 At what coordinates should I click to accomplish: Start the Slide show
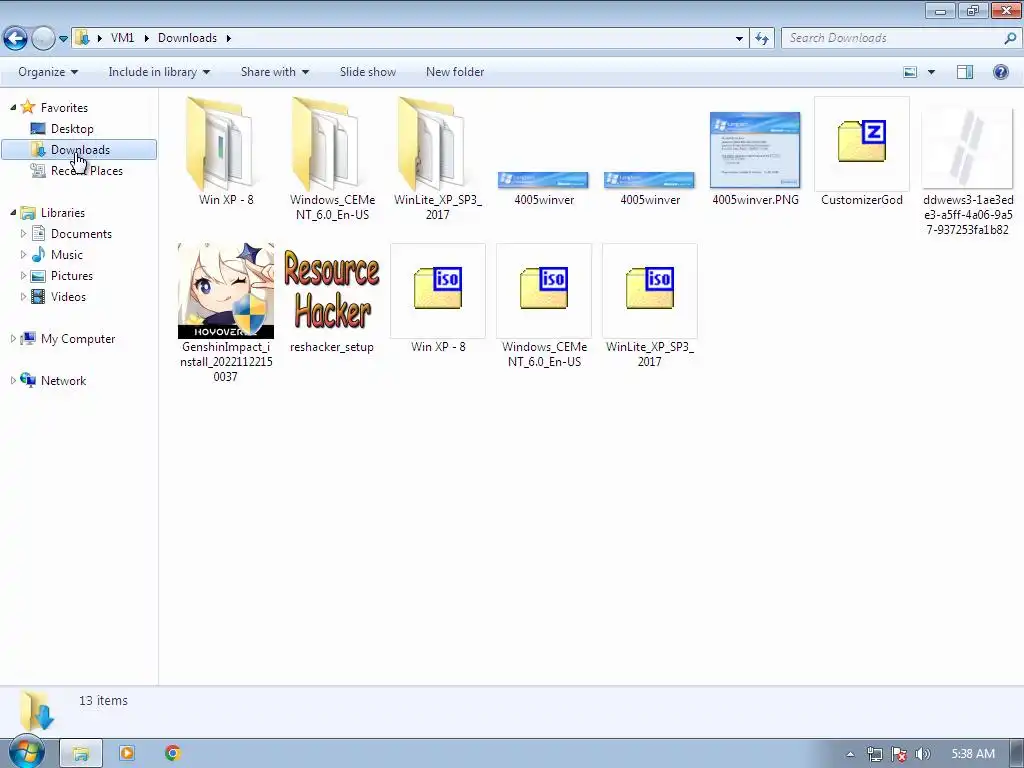click(368, 72)
